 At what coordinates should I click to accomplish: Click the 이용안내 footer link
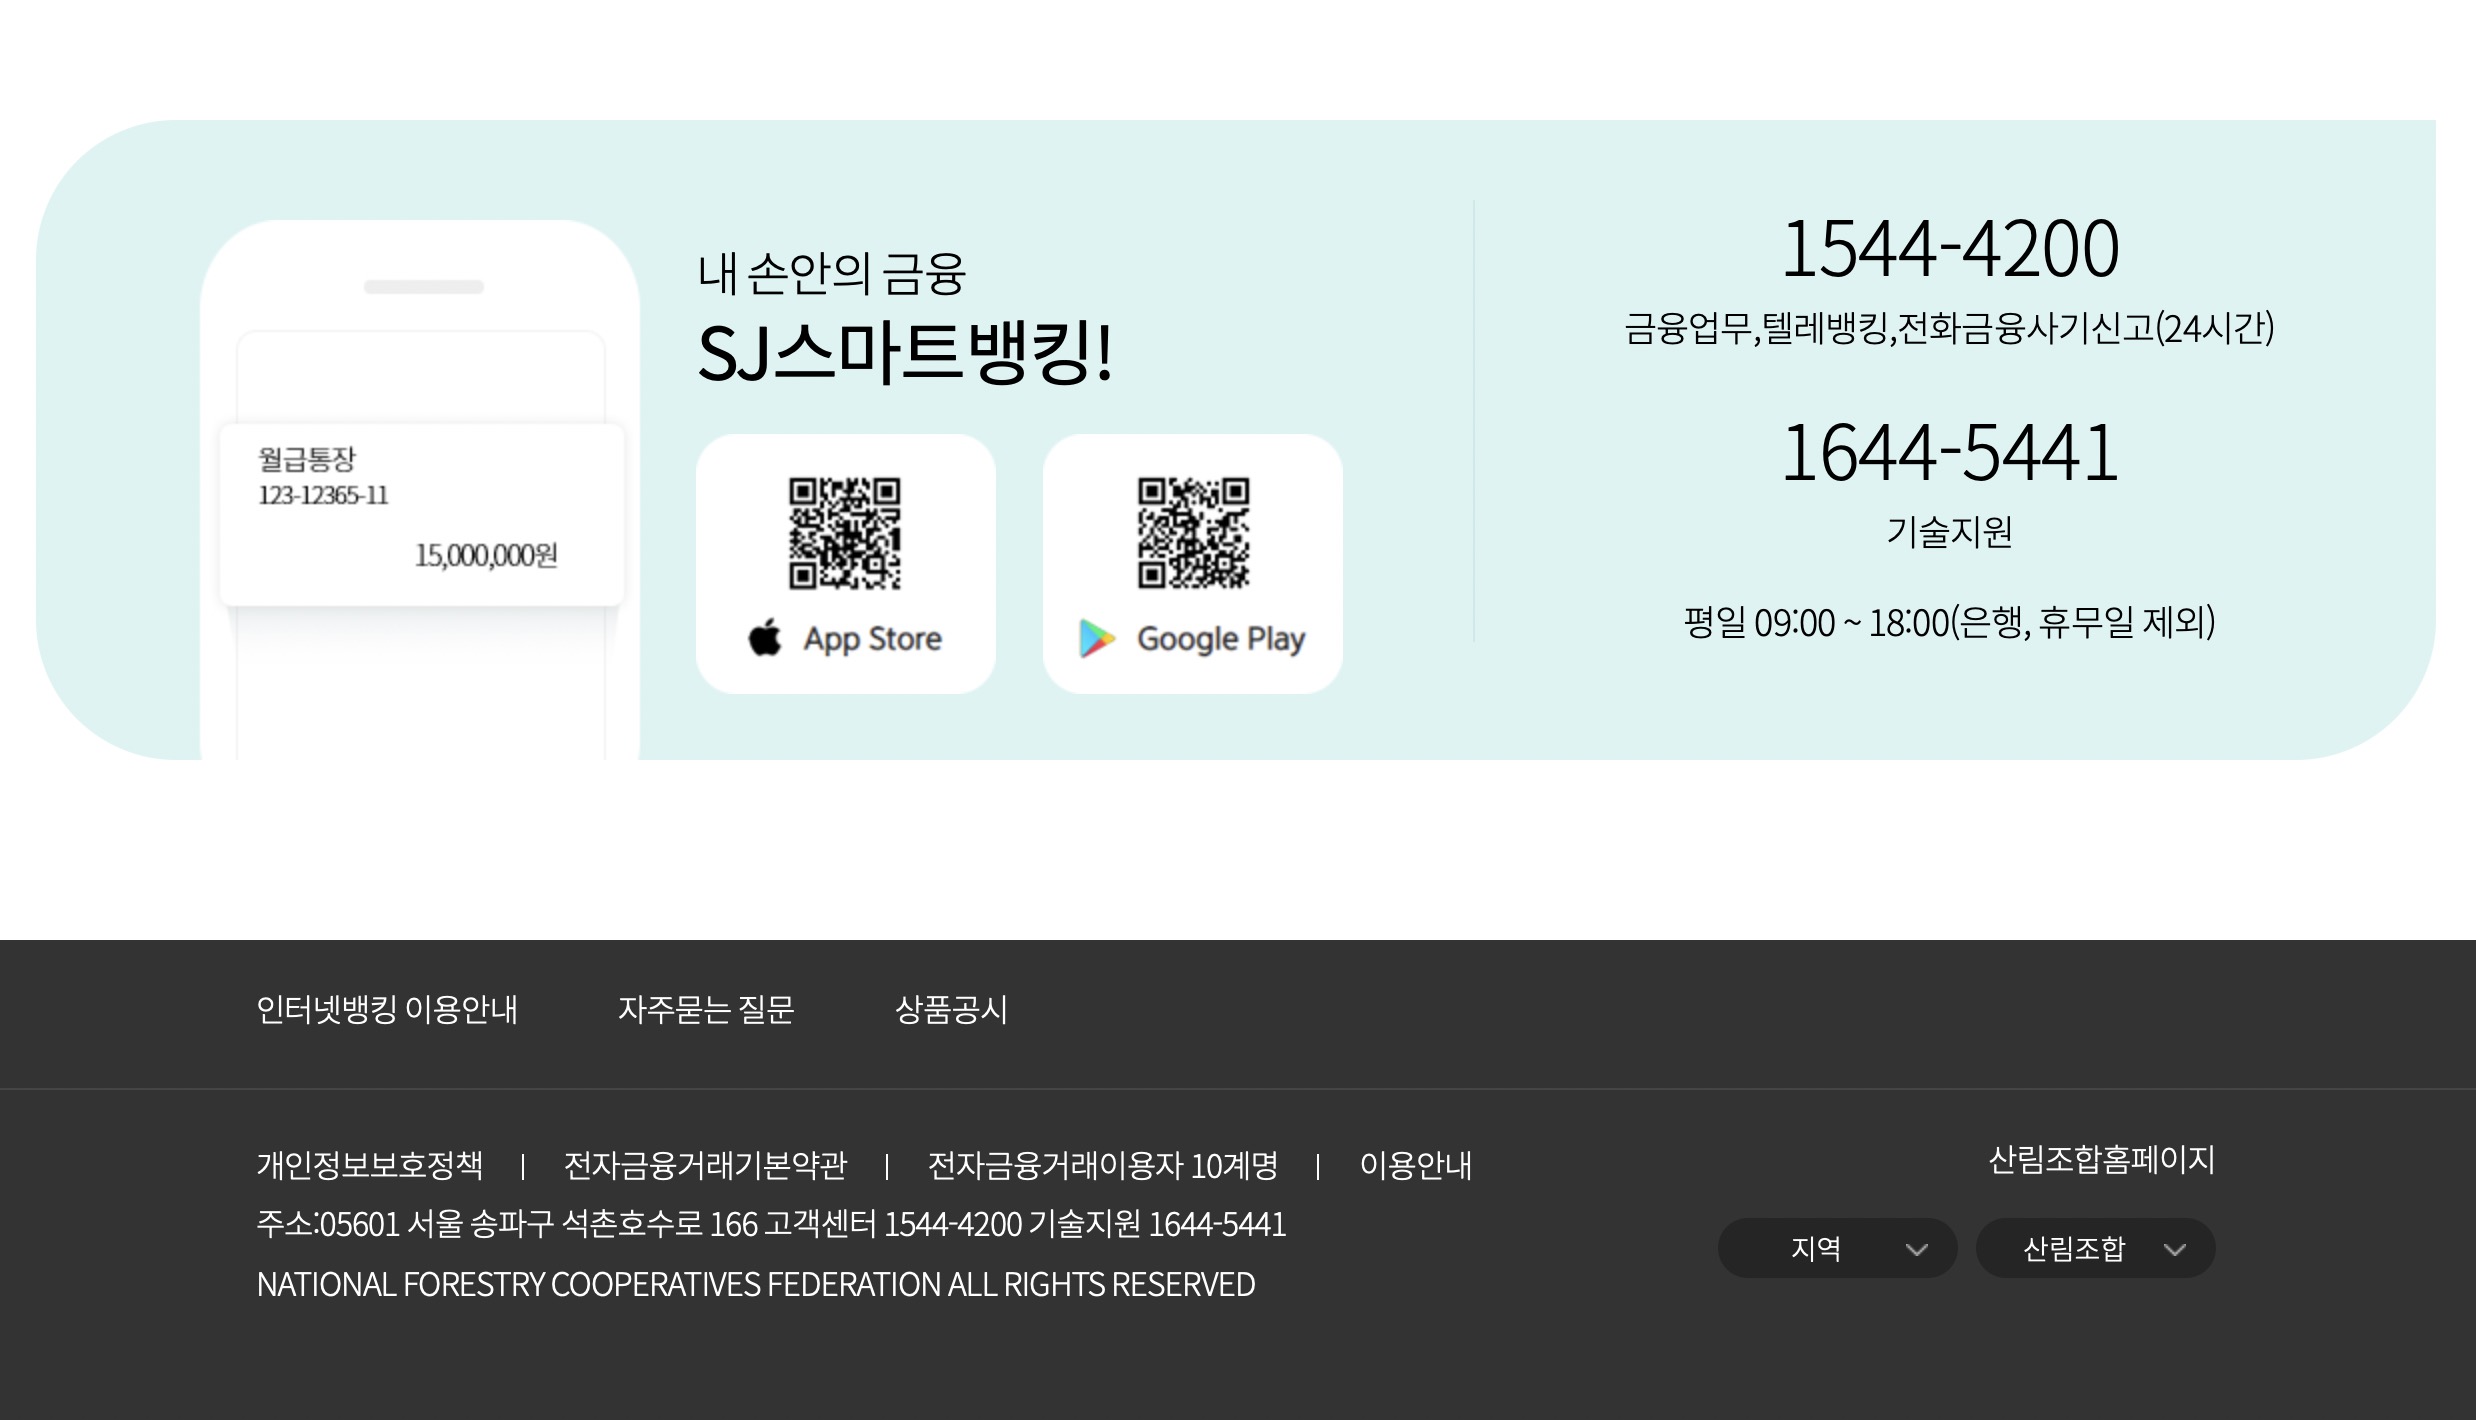1415,1165
